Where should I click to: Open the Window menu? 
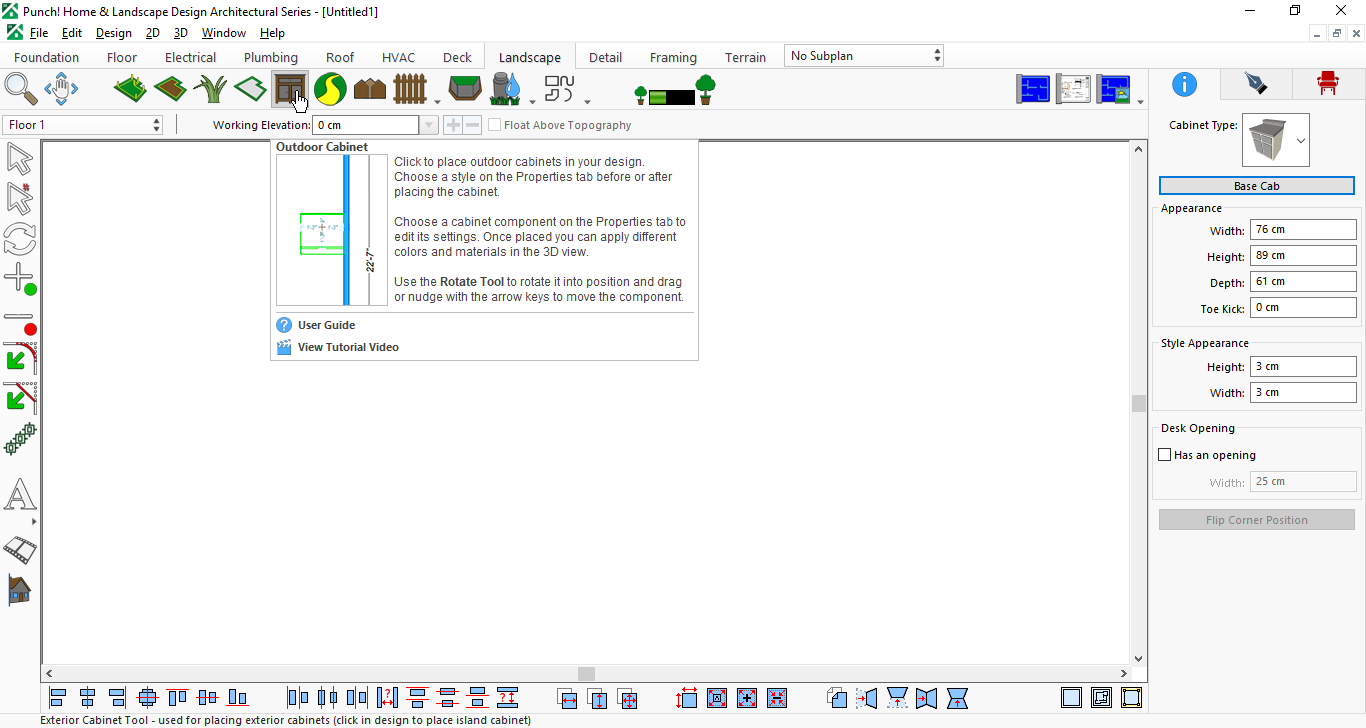click(224, 33)
